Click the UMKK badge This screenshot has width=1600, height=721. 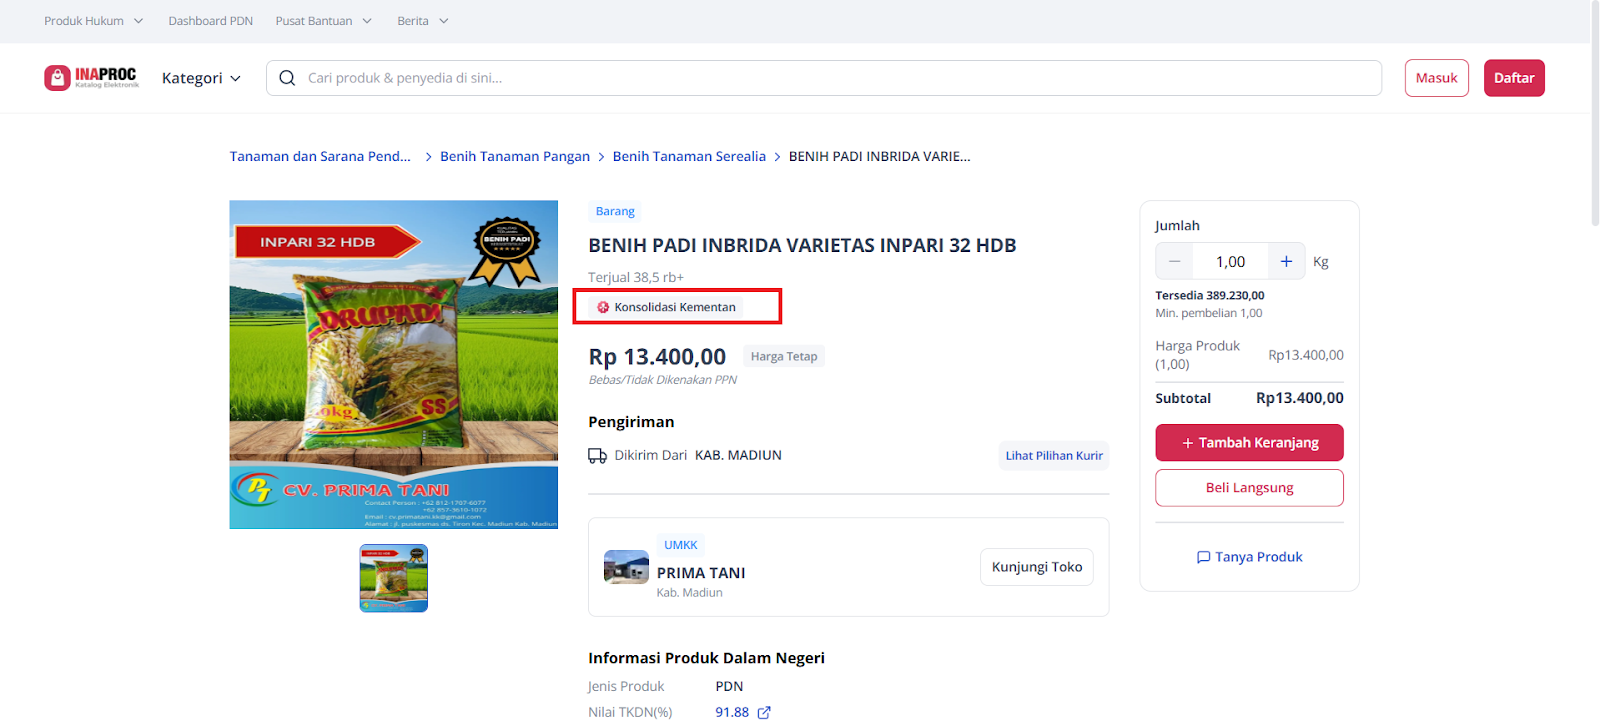click(x=681, y=545)
